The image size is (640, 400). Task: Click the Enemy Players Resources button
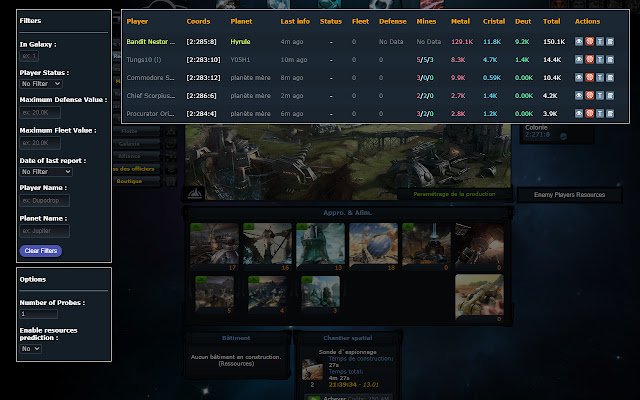click(x=569, y=195)
